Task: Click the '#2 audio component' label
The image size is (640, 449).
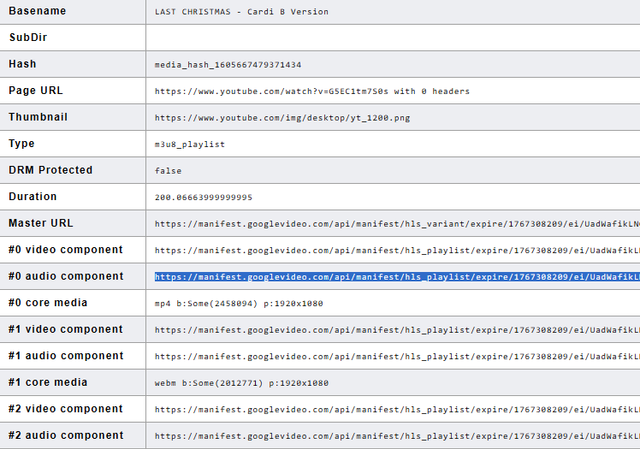Action: (x=66, y=436)
